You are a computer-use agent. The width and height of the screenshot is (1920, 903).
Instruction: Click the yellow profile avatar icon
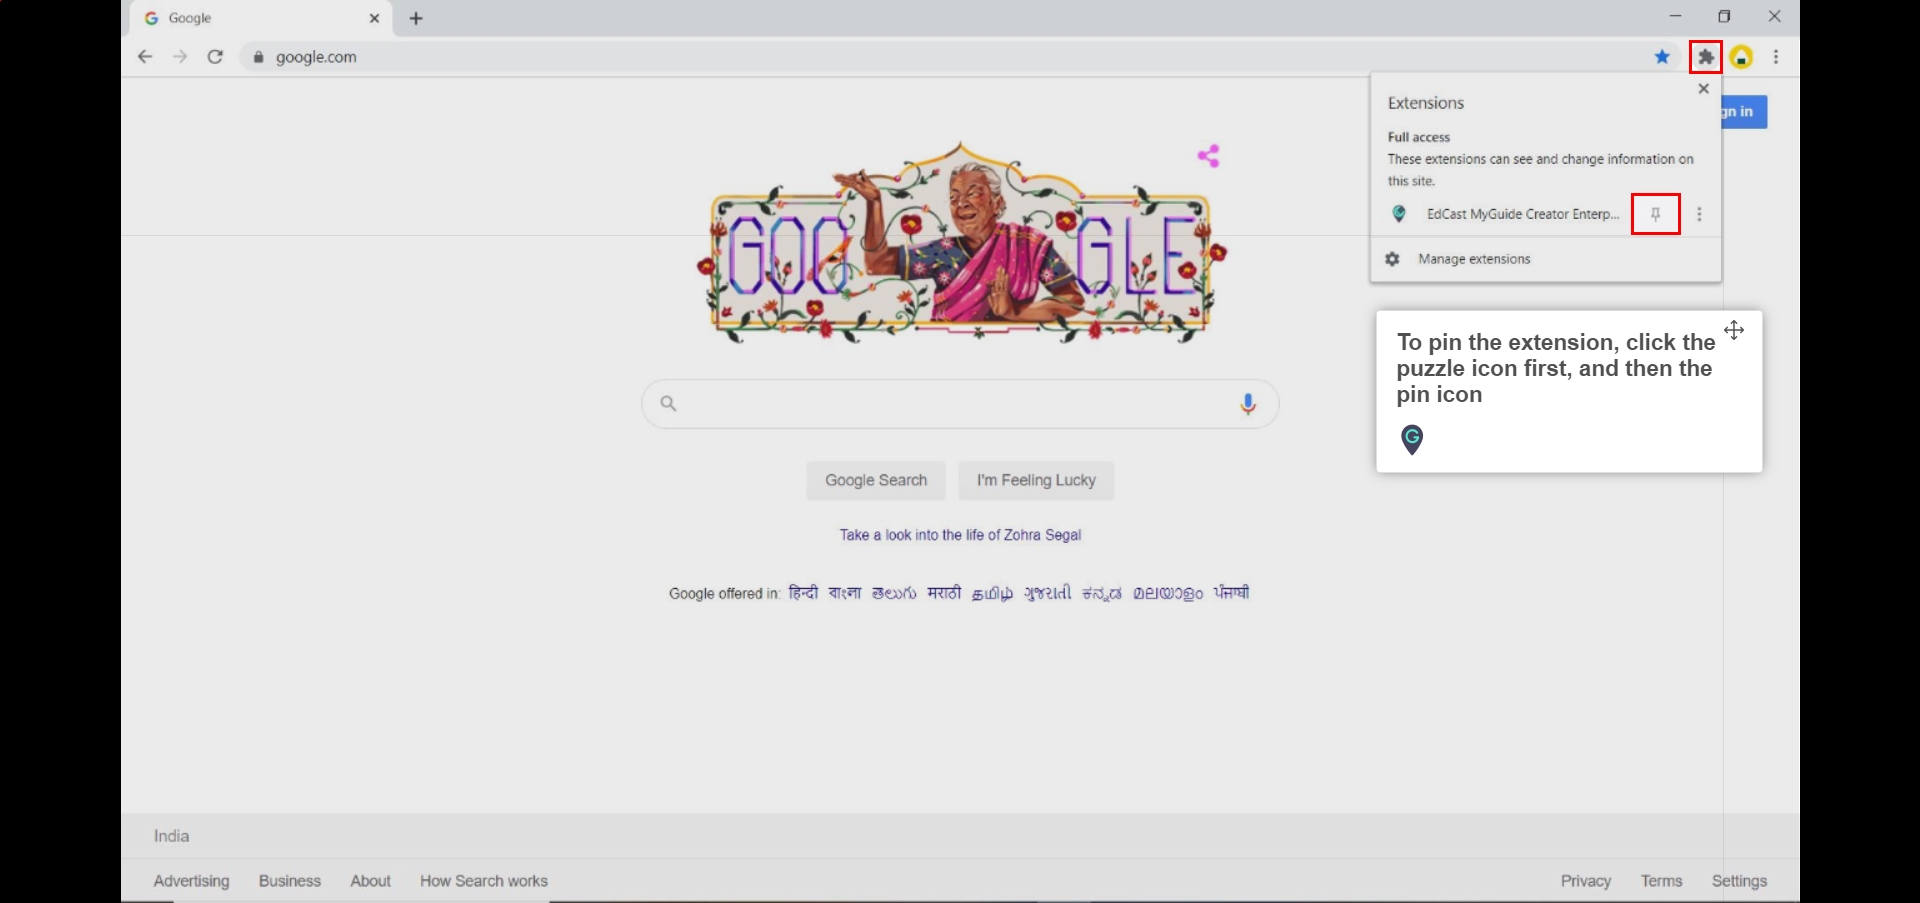tap(1742, 57)
